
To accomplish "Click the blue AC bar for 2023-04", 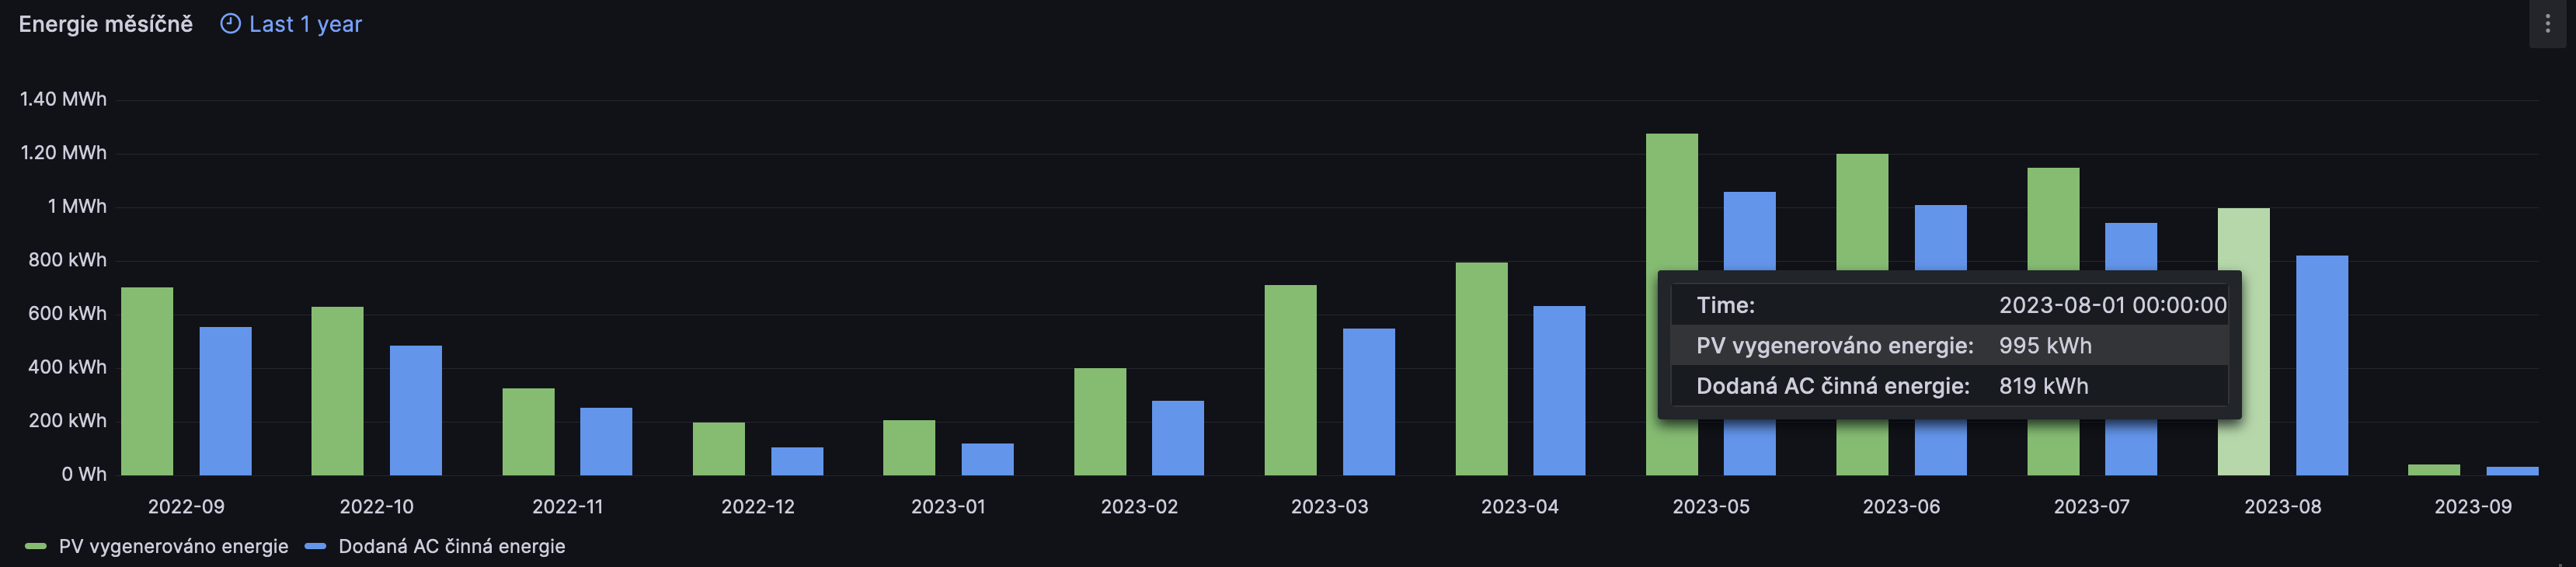I will click(x=1560, y=390).
